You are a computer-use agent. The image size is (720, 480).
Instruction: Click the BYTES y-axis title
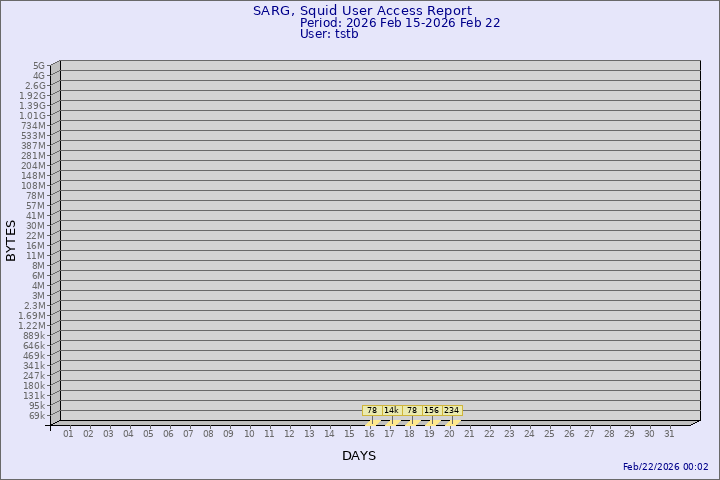click(11, 240)
